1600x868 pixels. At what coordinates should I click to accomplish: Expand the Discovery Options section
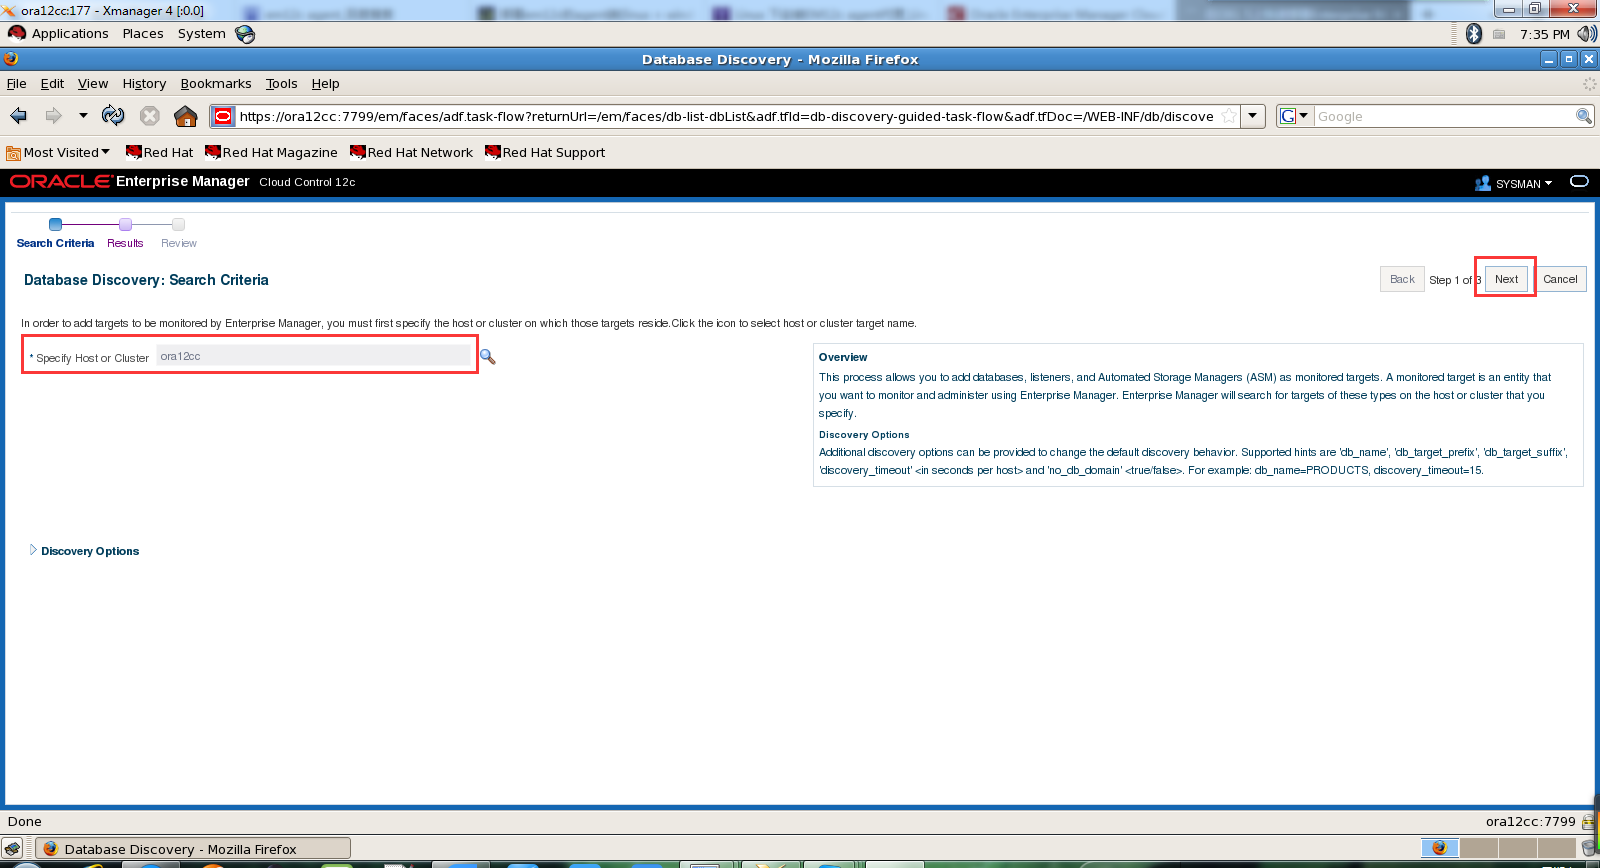coord(33,550)
